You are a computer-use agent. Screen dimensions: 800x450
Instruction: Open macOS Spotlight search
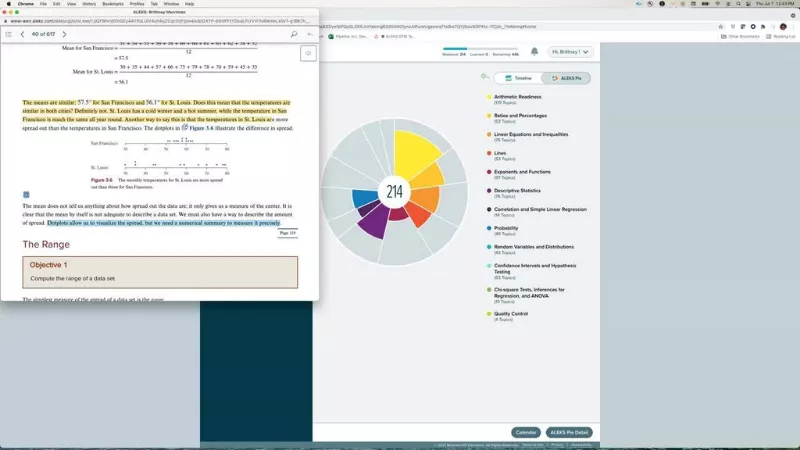738,4
